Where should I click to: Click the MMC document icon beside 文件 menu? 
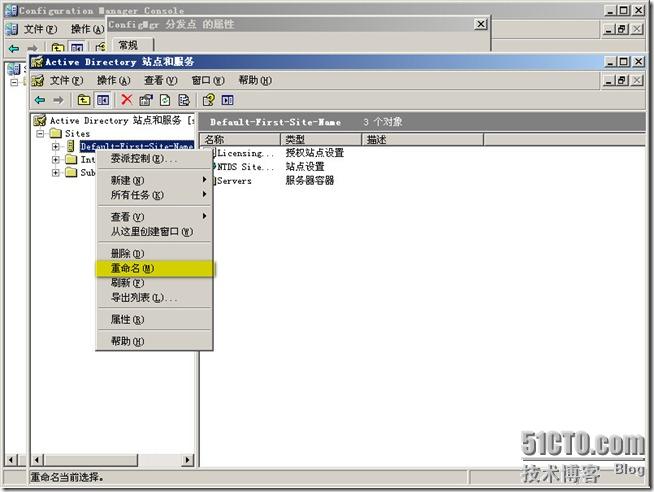(38, 80)
